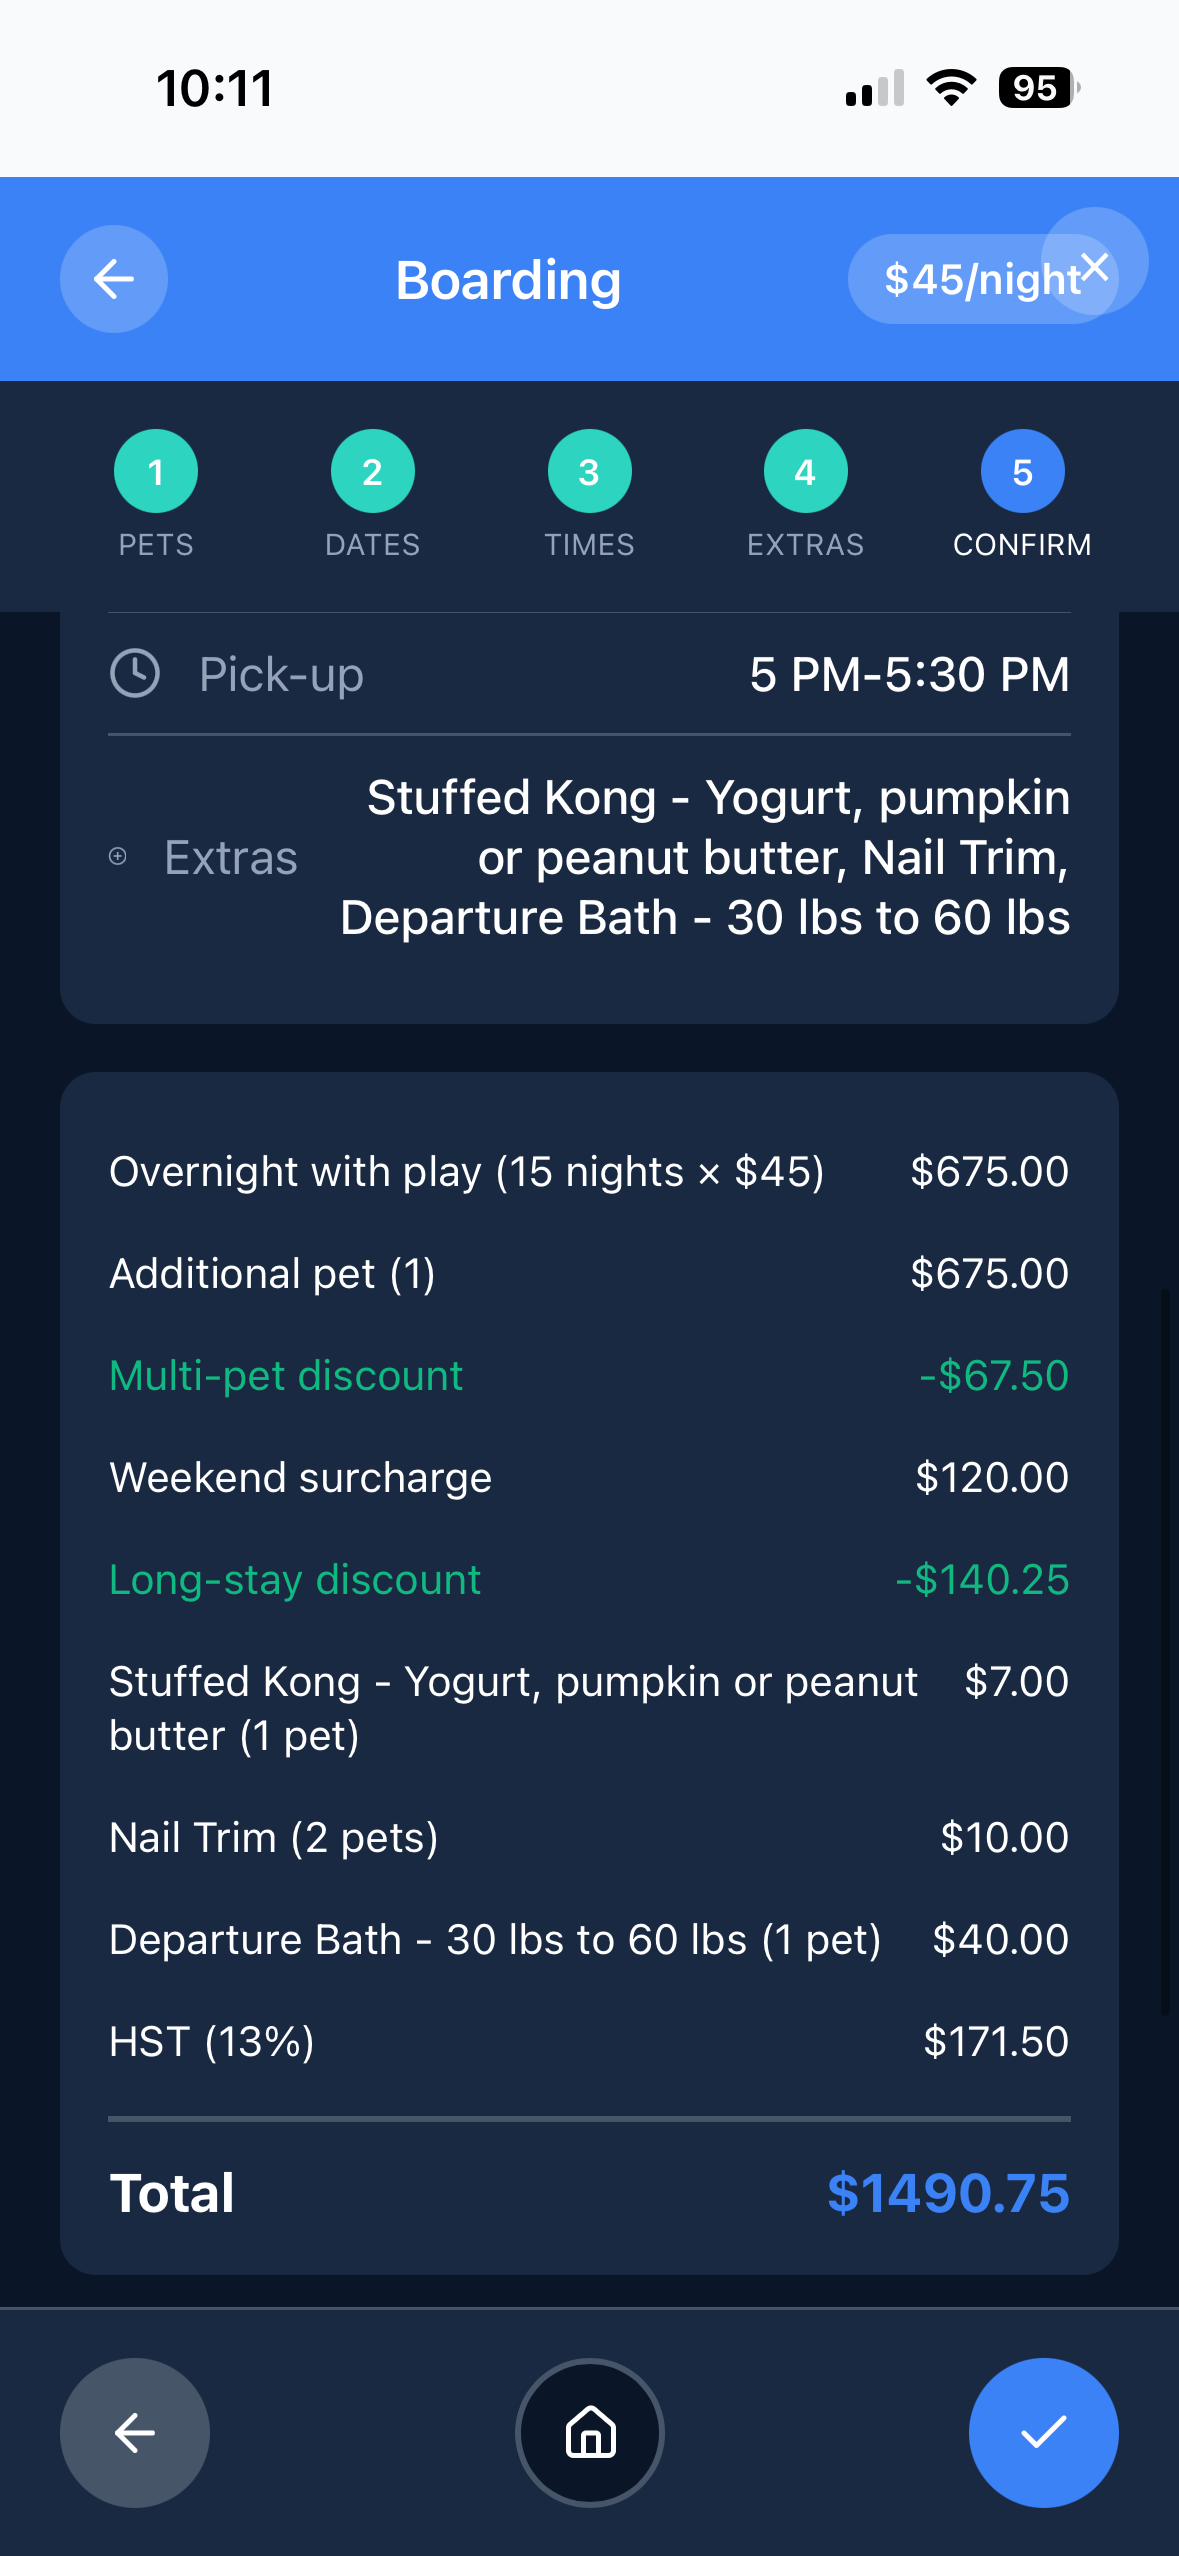Screen dimensions: 1179x2556
Task: Tap the Long-stay discount line
Action: tap(295, 1580)
